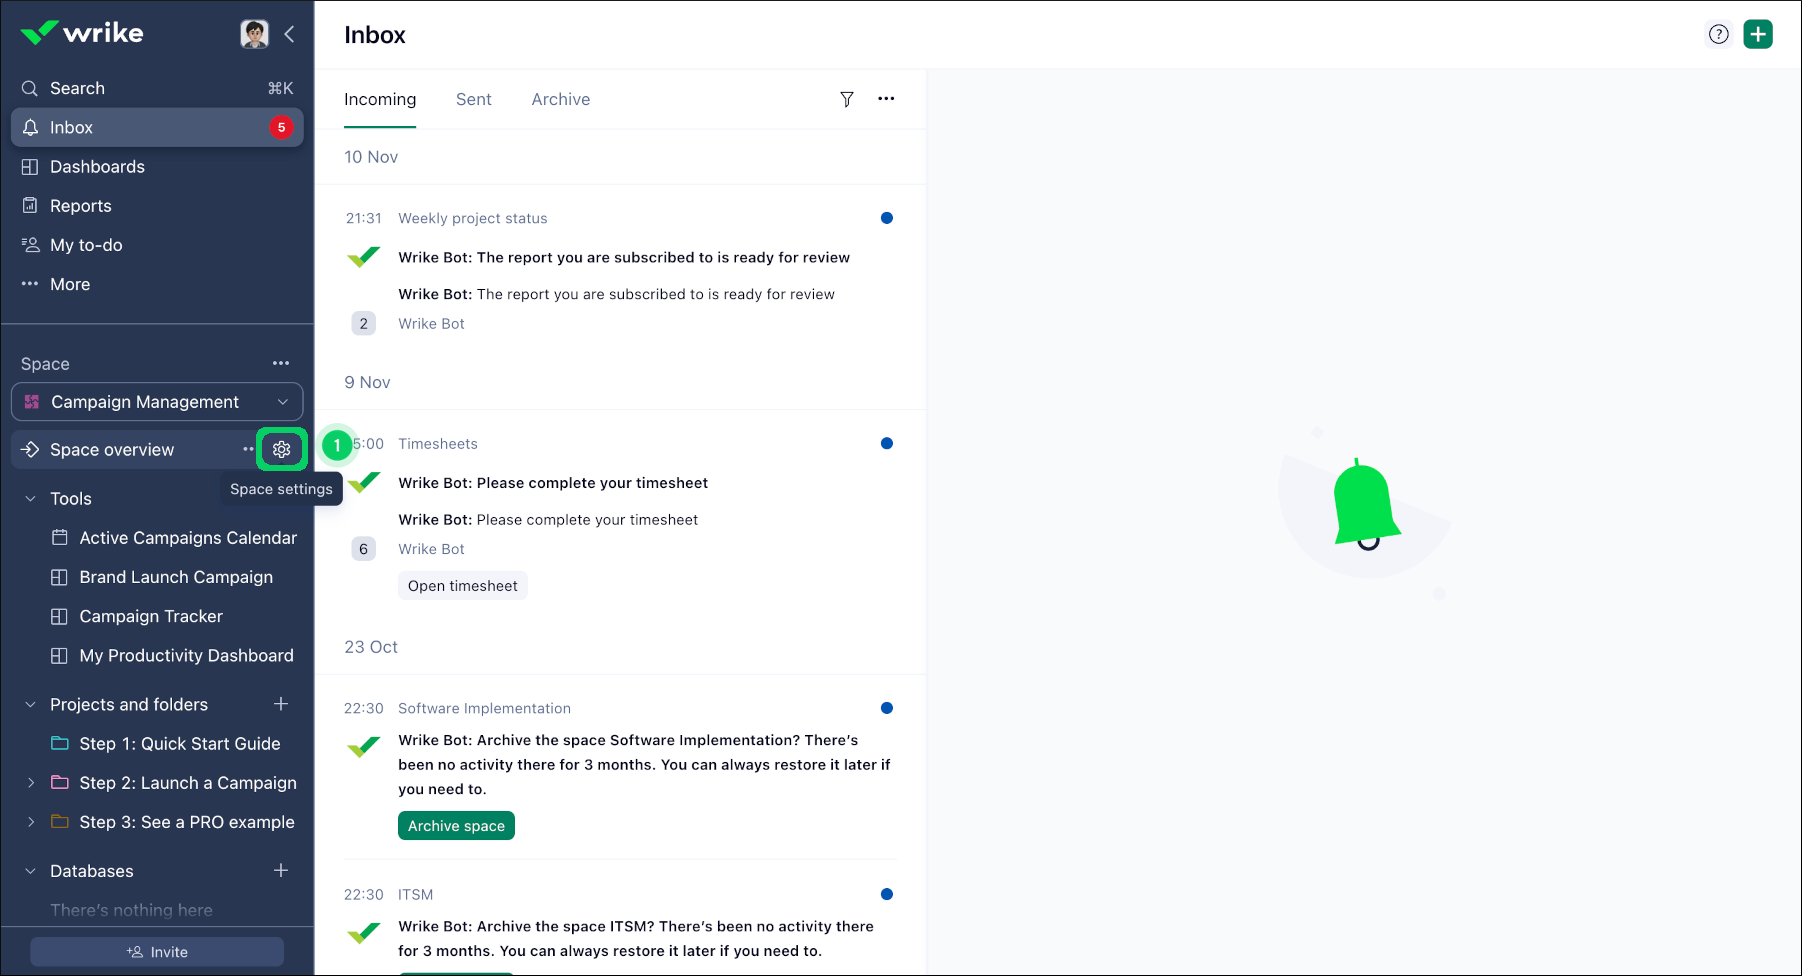Toggle unread dot on Timesheets notification
The width and height of the screenshot is (1802, 976).
886,444
